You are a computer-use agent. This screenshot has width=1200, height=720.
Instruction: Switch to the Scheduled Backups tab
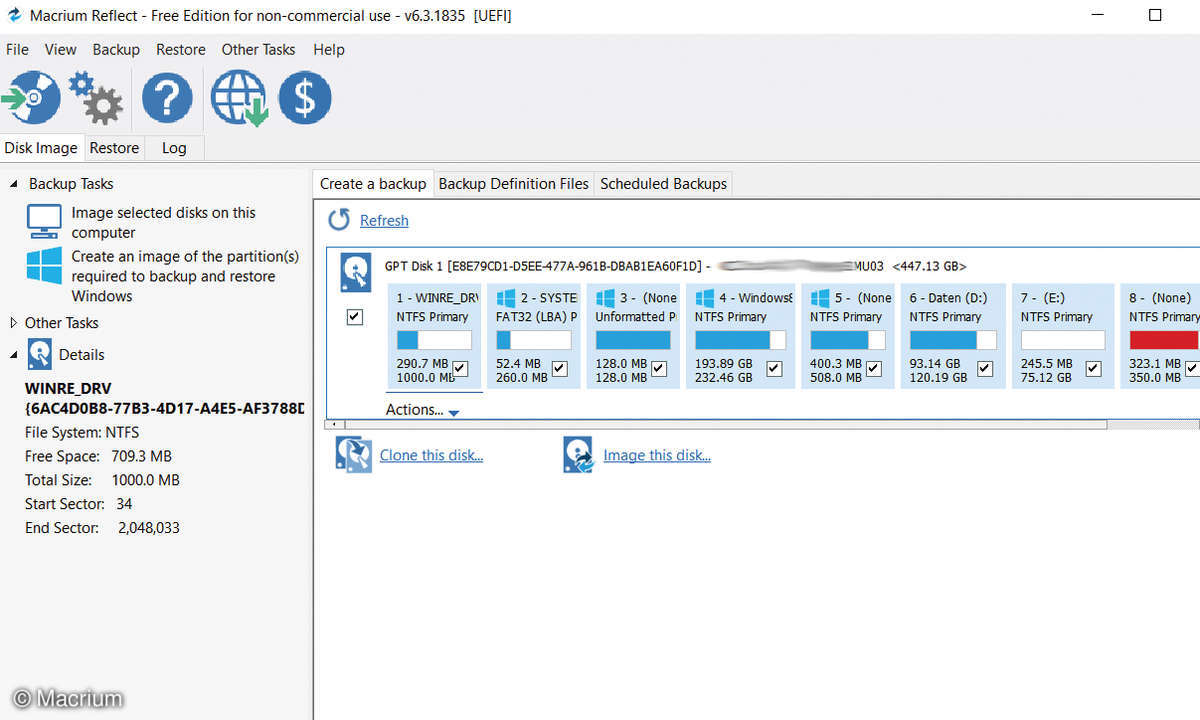(663, 184)
